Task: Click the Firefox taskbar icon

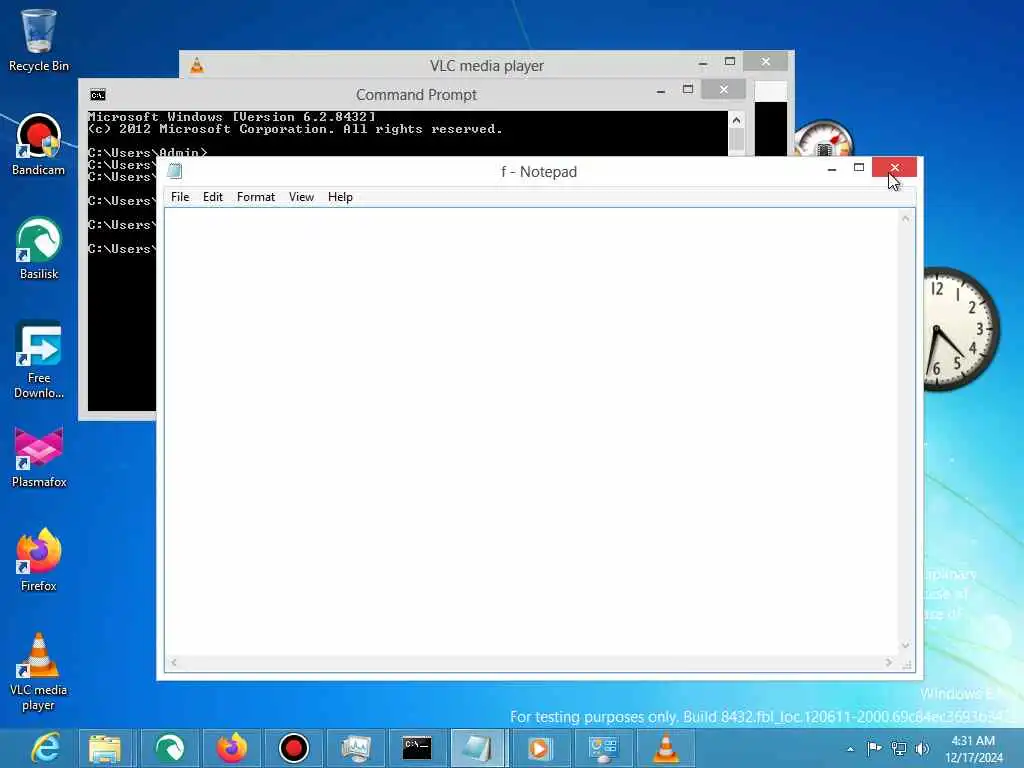Action: (x=232, y=748)
